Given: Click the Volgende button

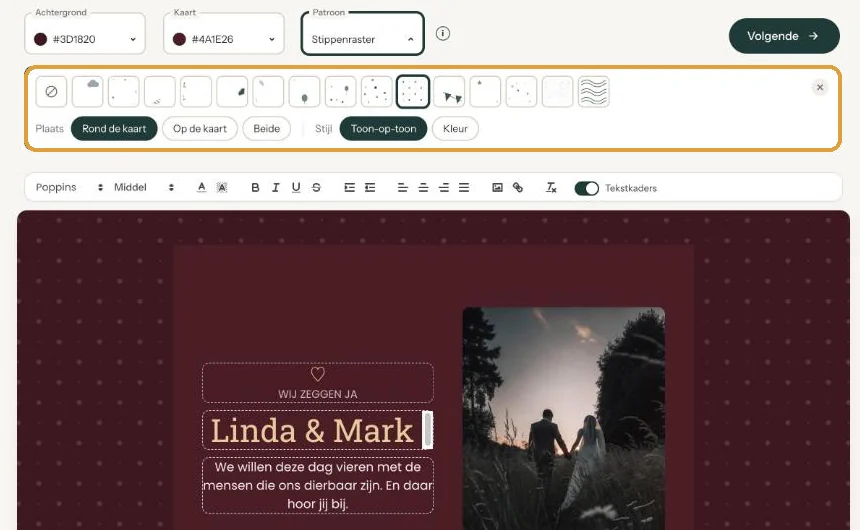Looking at the screenshot, I should click(784, 36).
